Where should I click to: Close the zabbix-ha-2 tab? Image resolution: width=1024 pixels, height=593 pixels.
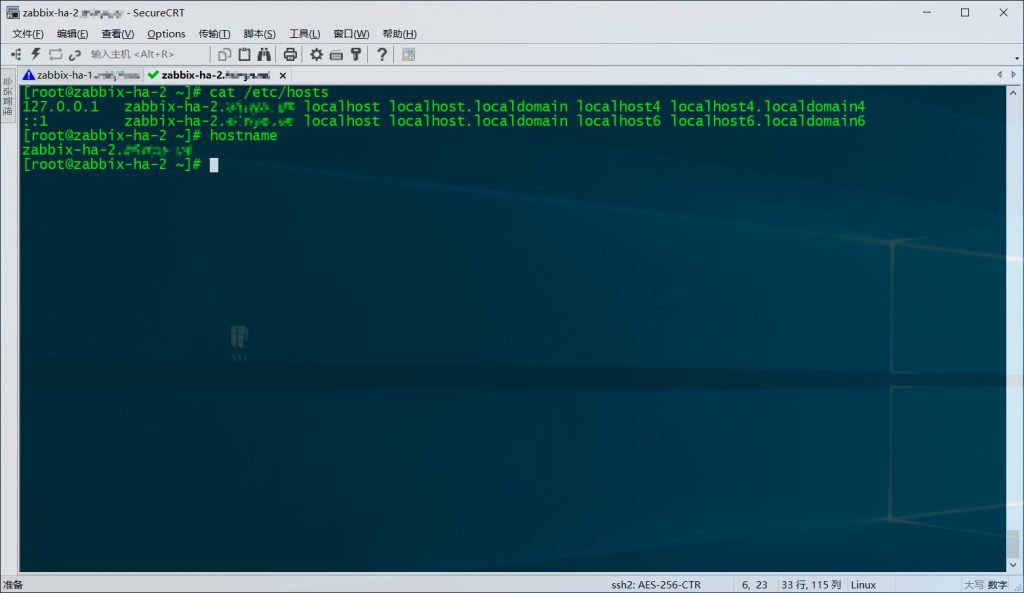pyautogui.click(x=283, y=76)
